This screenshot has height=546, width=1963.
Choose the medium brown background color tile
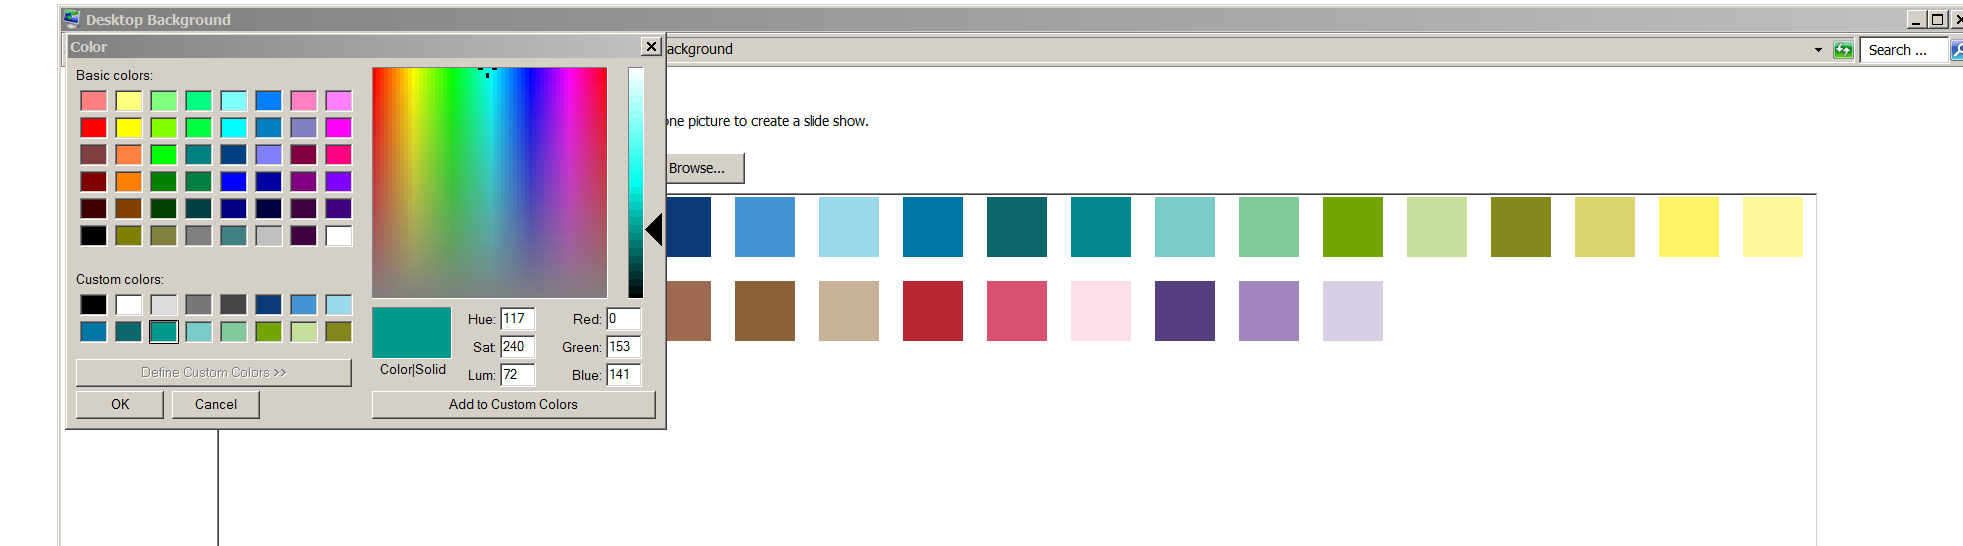click(764, 311)
